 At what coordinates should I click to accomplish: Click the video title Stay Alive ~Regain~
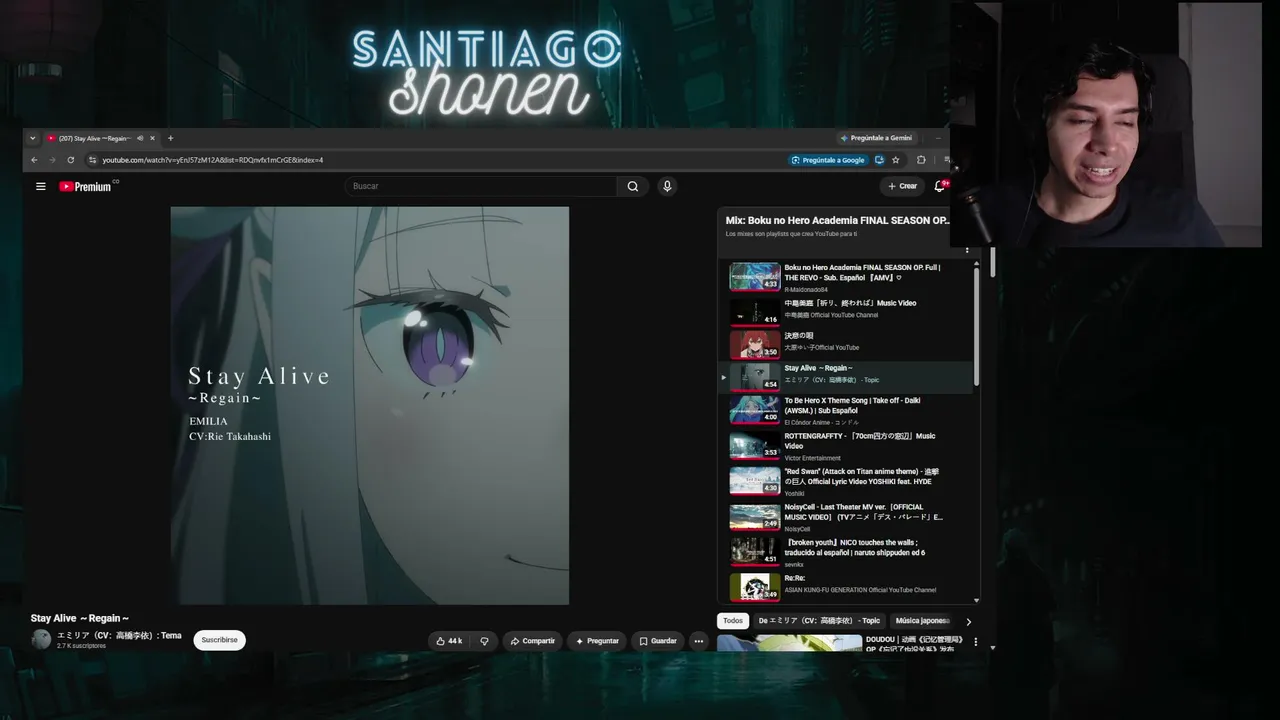[x=80, y=618]
